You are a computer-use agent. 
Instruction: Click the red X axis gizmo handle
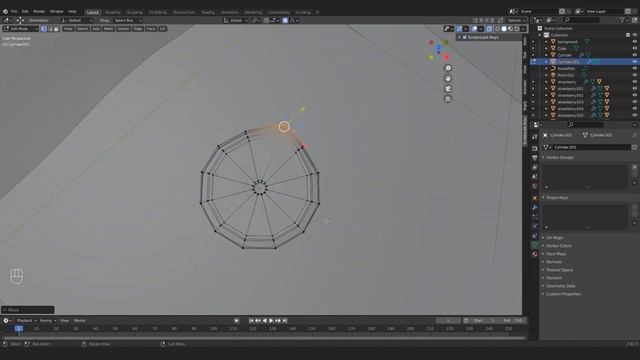click(446, 58)
